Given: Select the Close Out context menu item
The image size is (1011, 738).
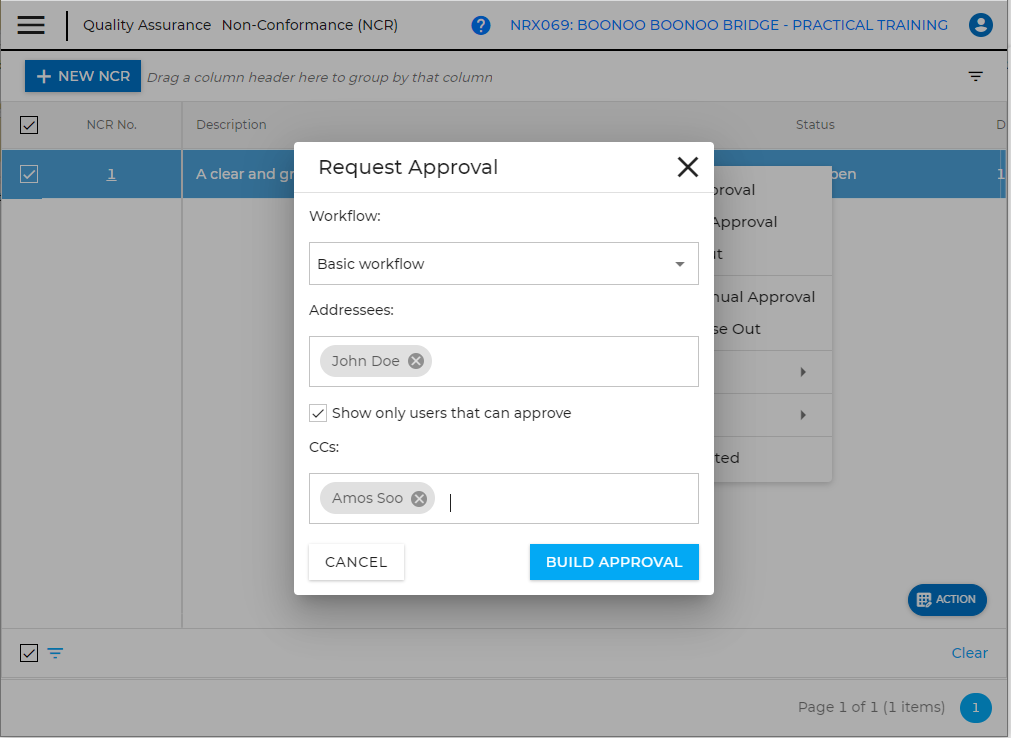Looking at the screenshot, I should (738, 329).
